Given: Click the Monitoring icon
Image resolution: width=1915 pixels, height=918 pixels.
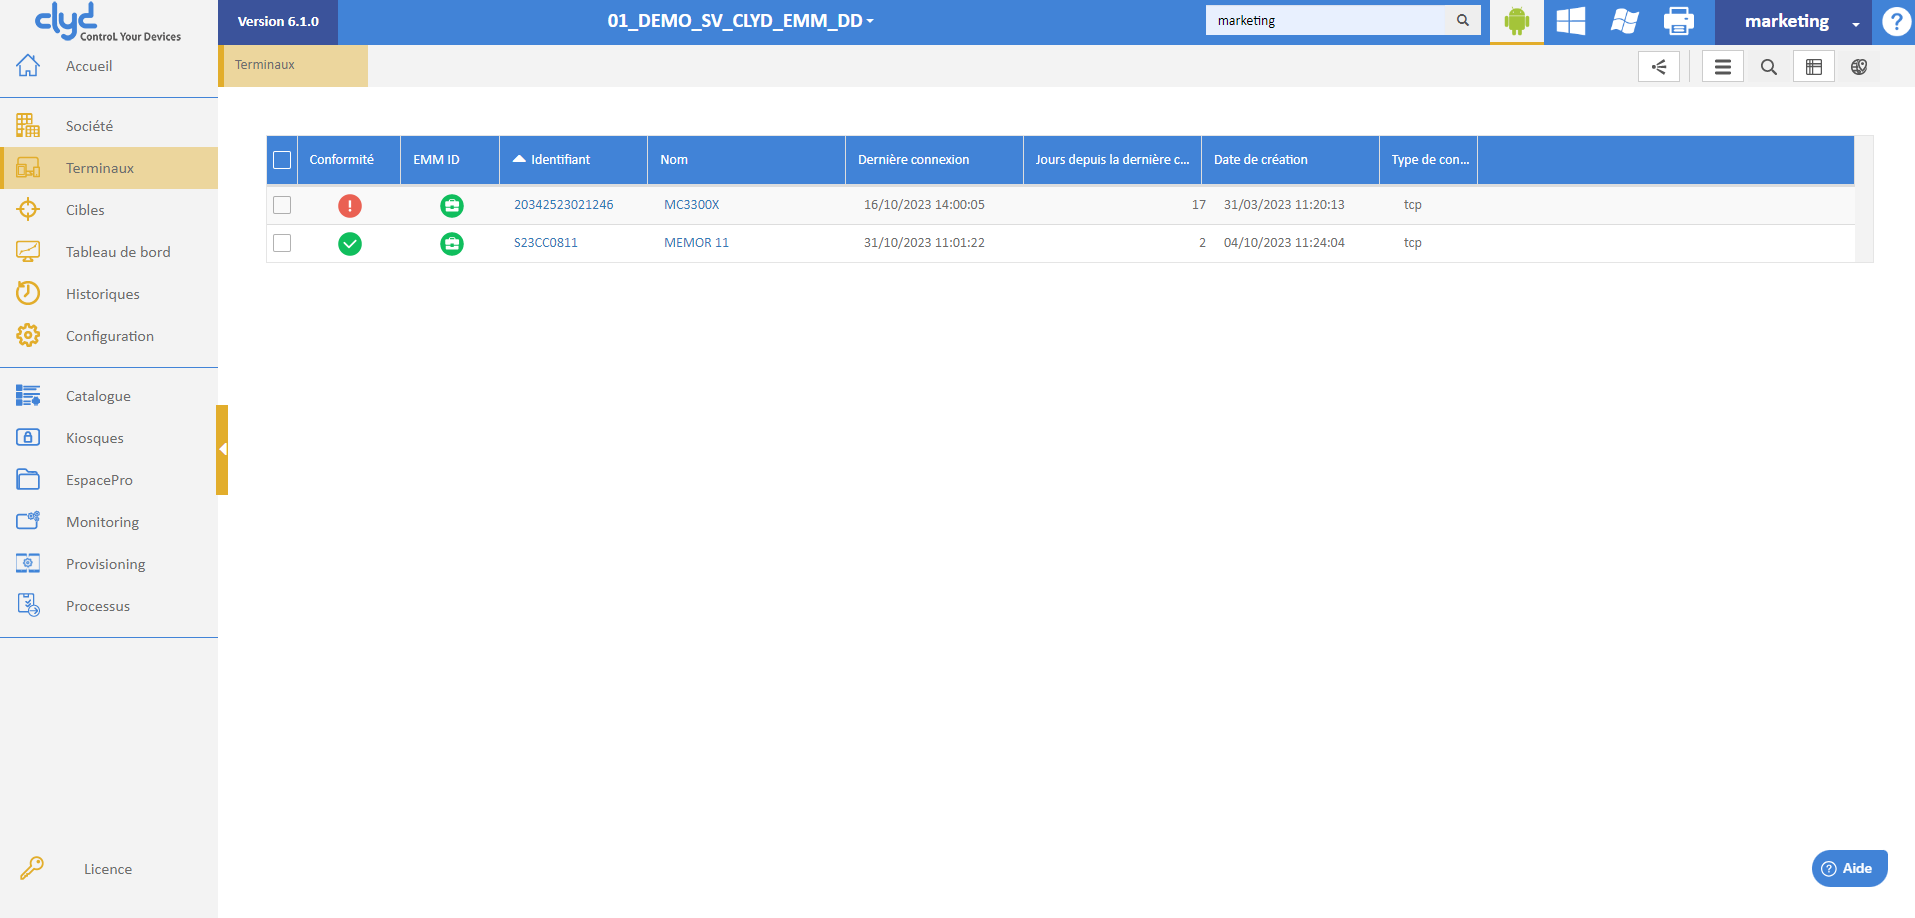Looking at the screenshot, I should pyautogui.click(x=28, y=521).
